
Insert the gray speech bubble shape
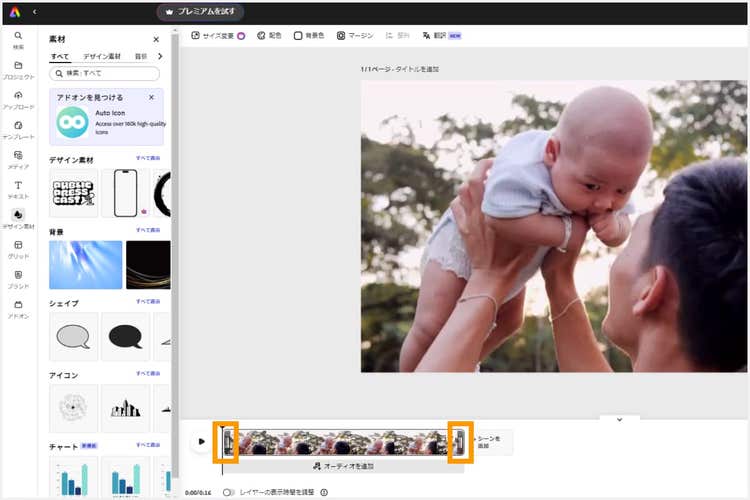74,337
